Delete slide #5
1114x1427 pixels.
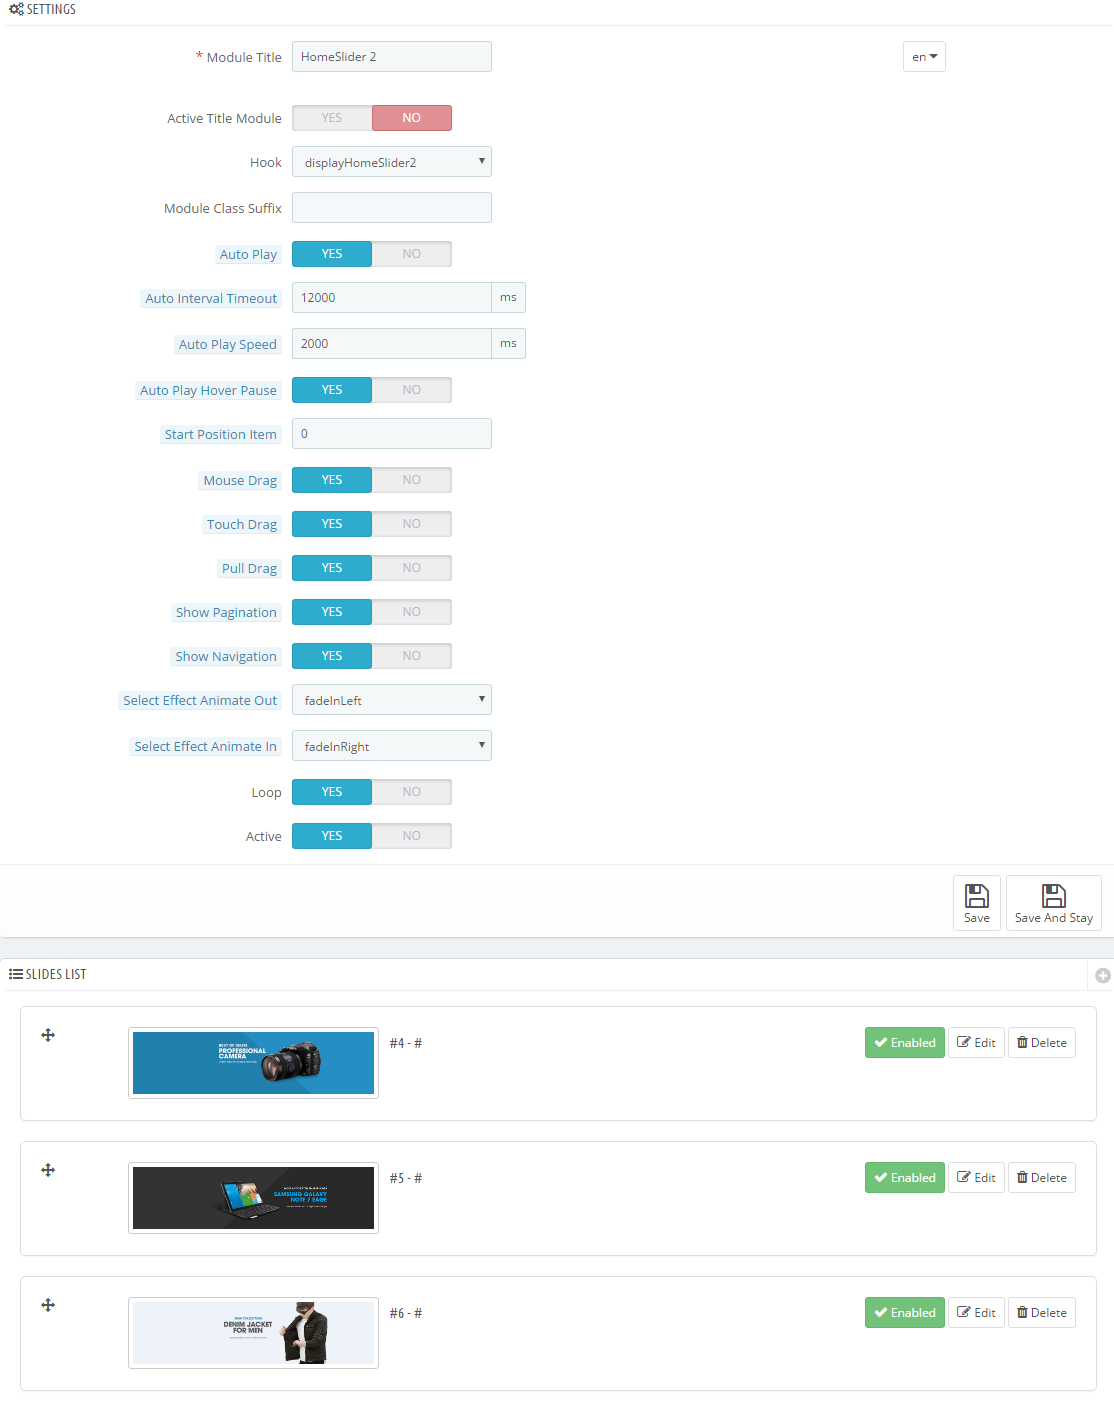[x=1042, y=1177]
